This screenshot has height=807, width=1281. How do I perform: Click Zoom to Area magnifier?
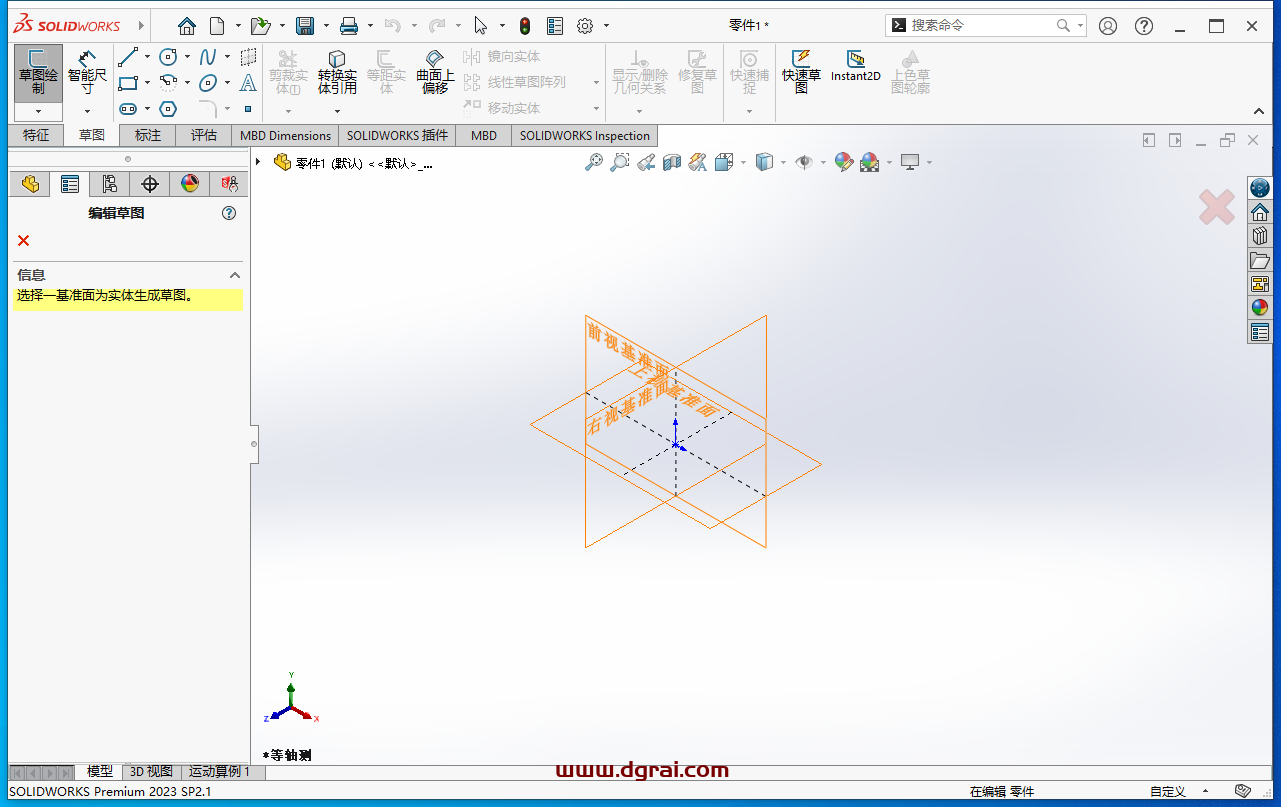(x=620, y=162)
